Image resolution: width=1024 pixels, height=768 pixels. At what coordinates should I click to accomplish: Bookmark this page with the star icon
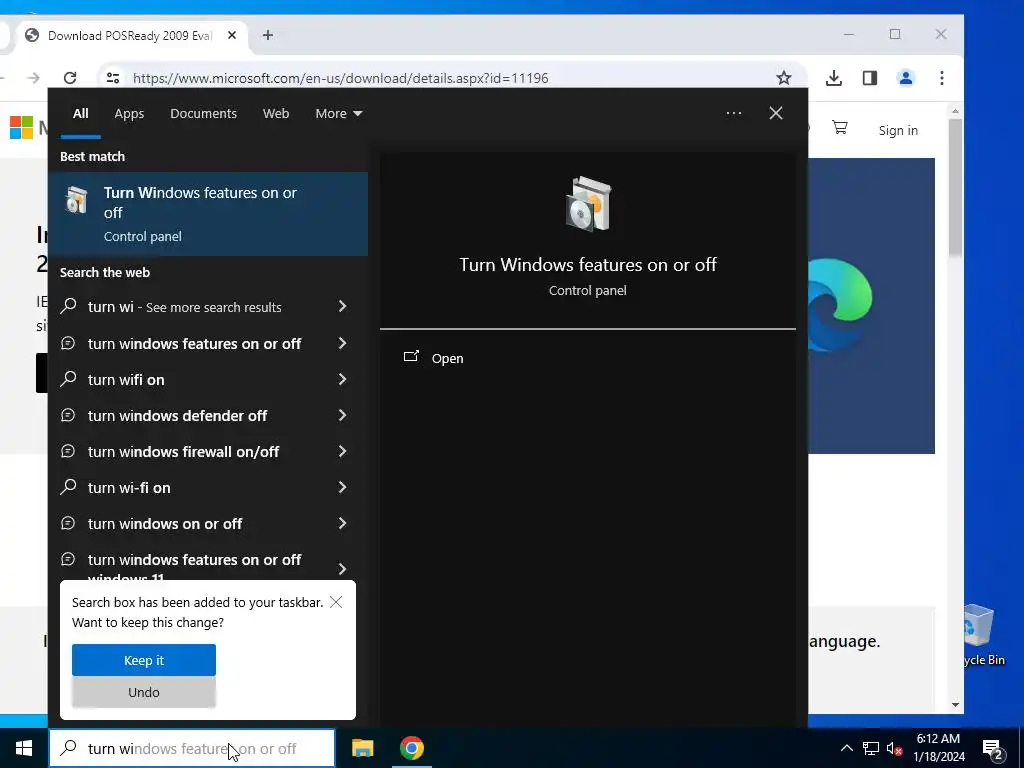[784, 78]
